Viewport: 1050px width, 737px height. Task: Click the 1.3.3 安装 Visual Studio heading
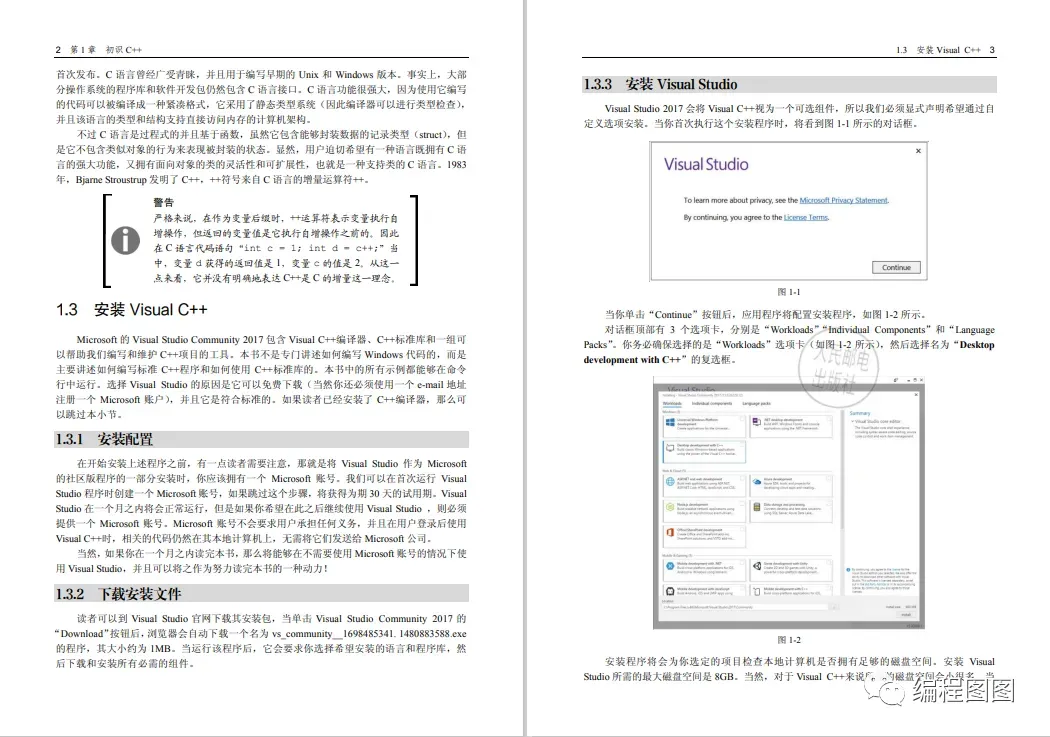660,84
